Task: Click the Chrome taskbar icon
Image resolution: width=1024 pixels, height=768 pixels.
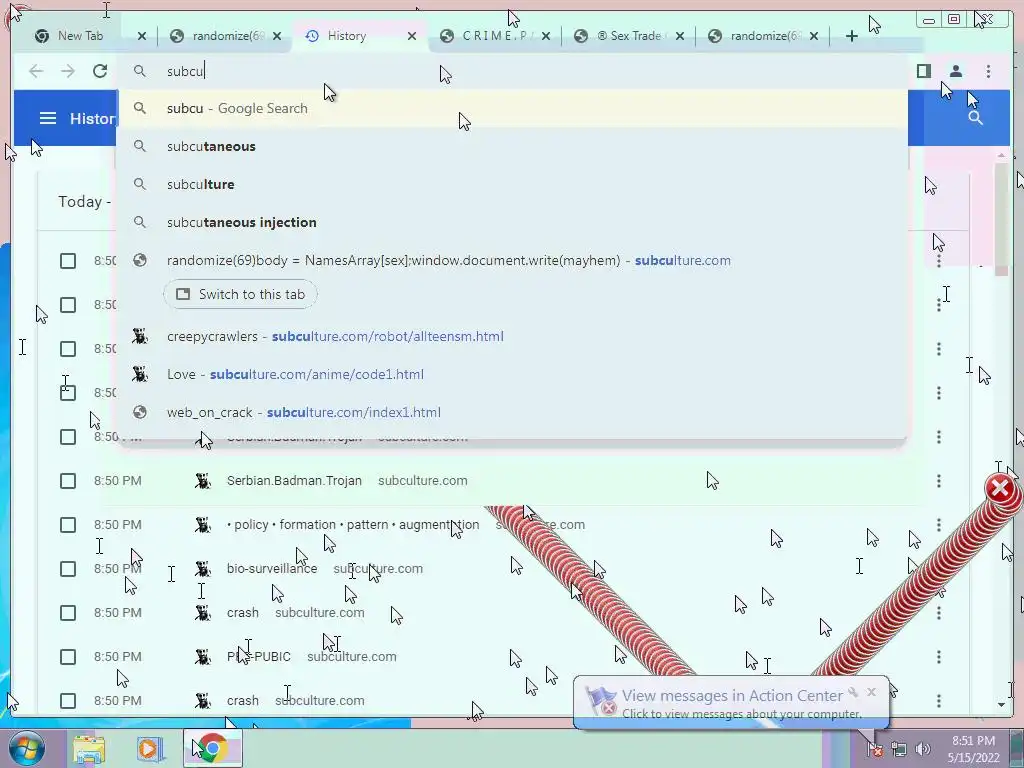Action: pyautogui.click(x=212, y=748)
